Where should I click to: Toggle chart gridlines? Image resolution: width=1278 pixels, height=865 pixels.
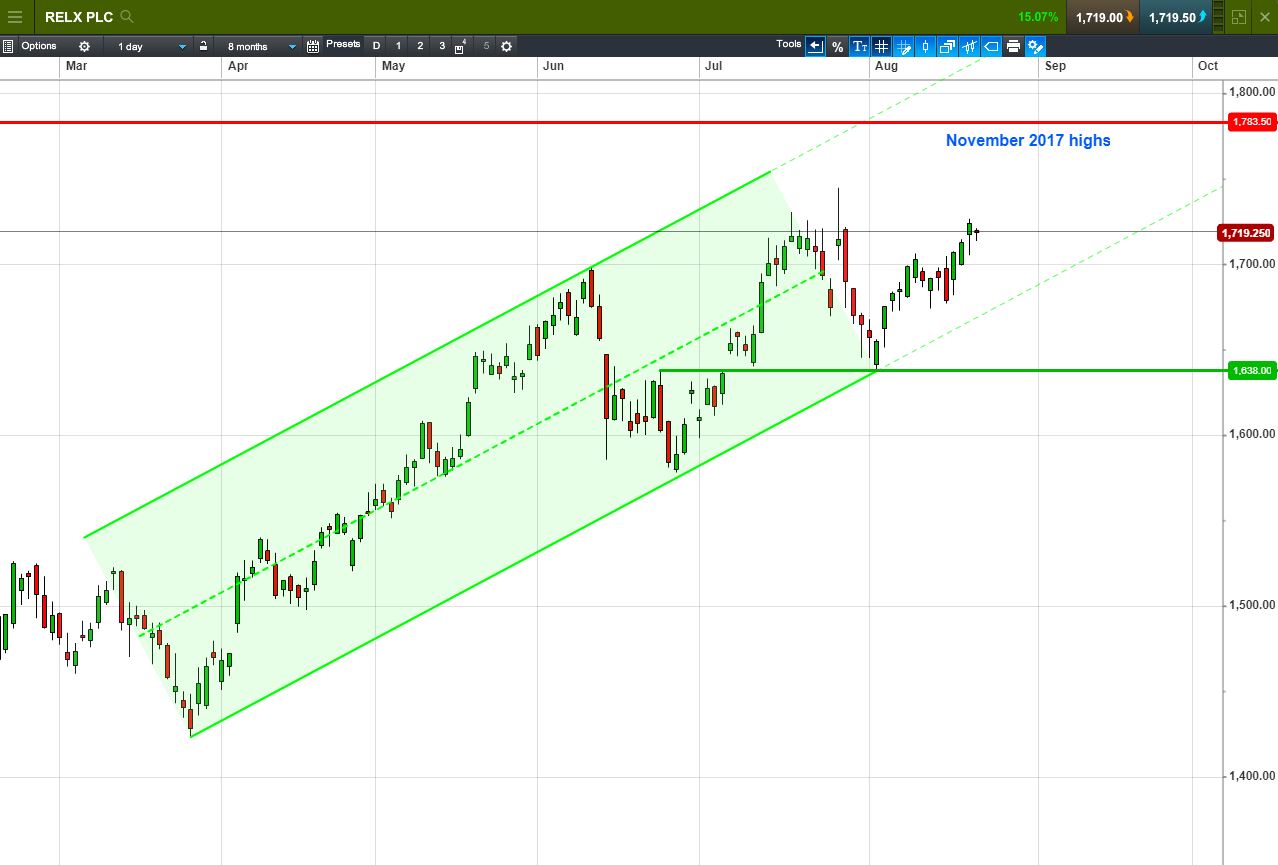coord(881,46)
